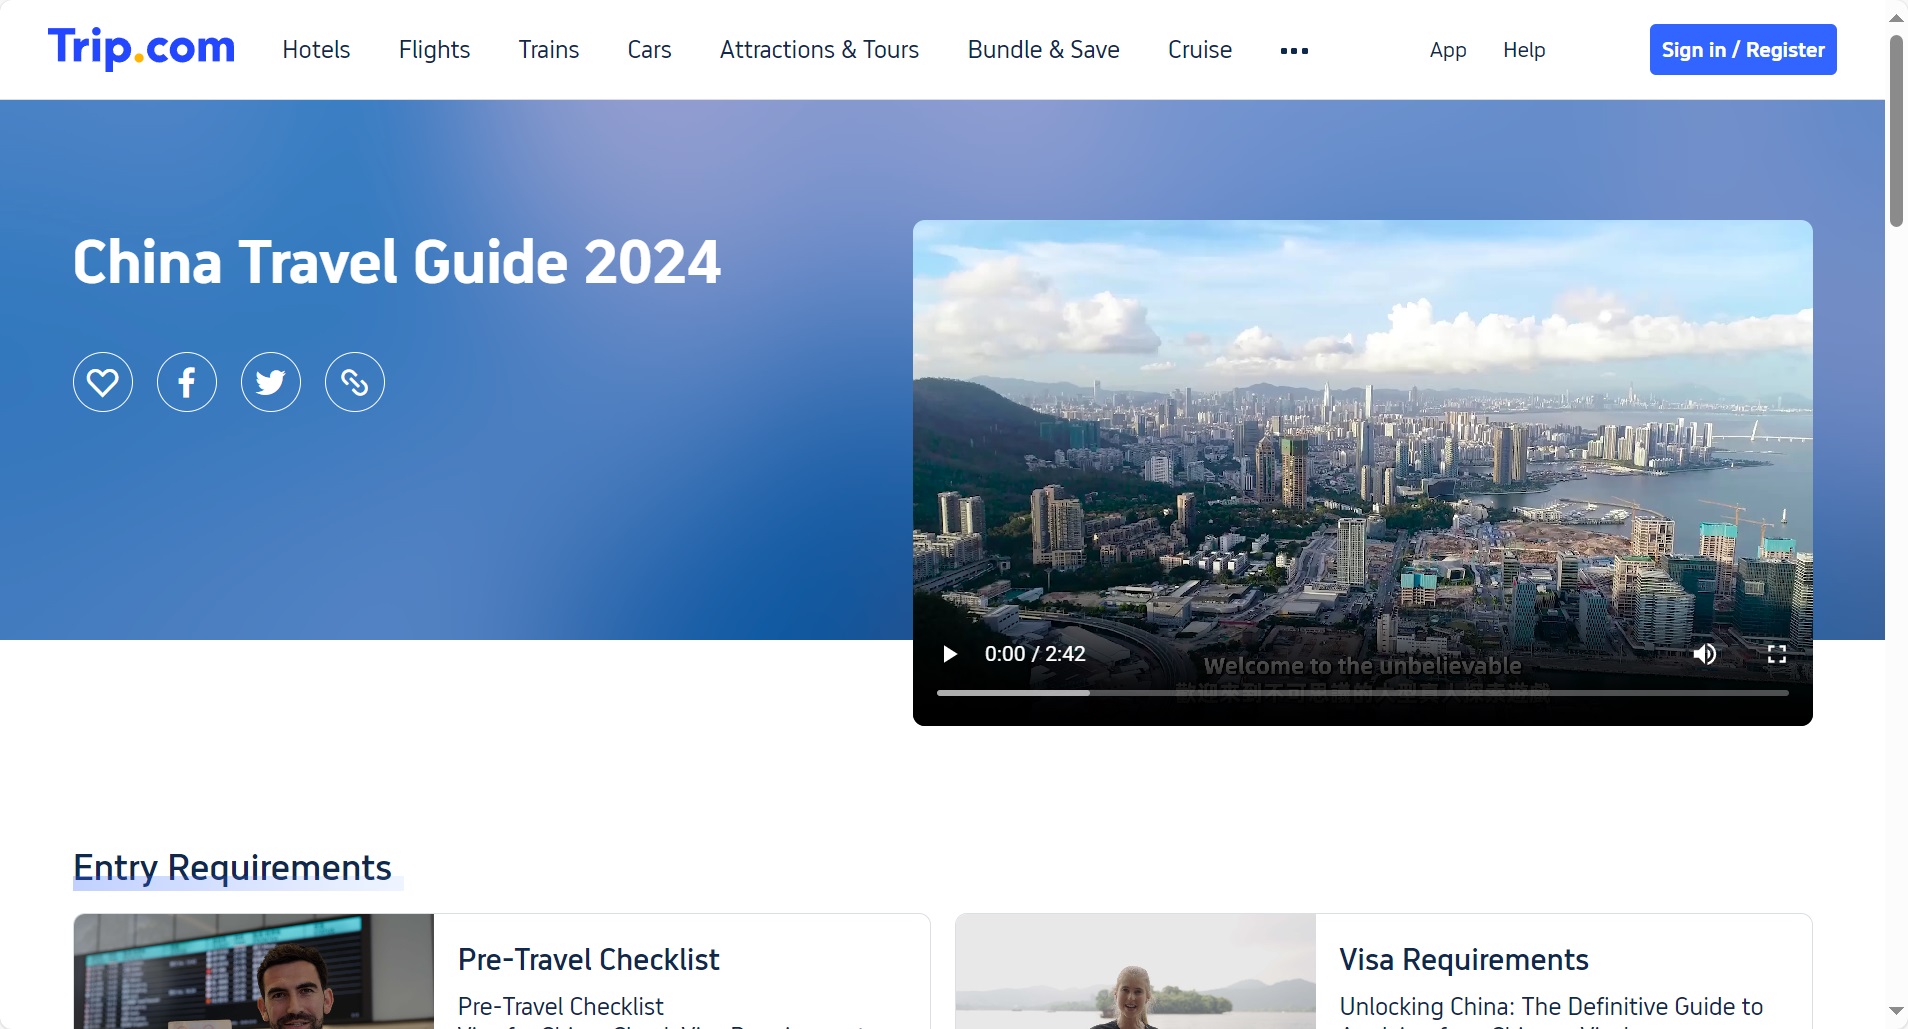Open Attractions & Tours
Screen dimensions: 1908x1029
(819, 50)
